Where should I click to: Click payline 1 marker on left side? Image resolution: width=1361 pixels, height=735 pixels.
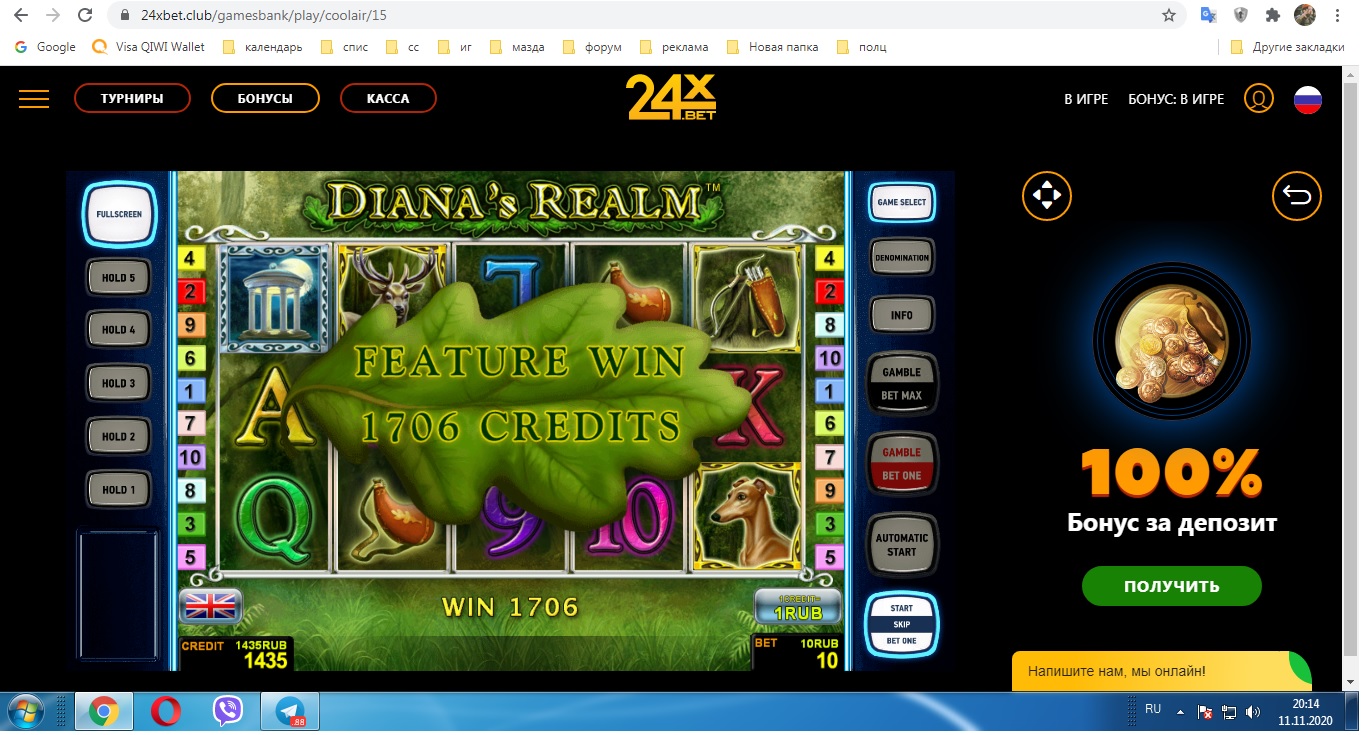pyautogui.click(x=190, y=390)
